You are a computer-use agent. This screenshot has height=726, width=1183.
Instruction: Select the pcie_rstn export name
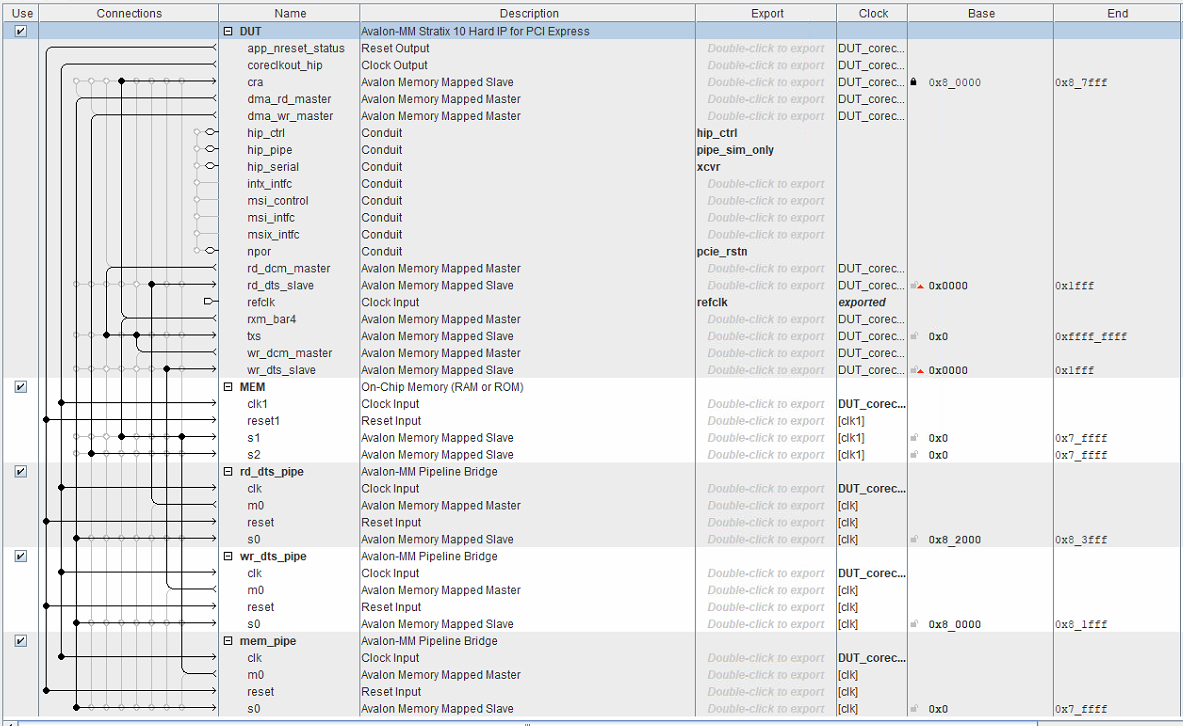[721, 252]
